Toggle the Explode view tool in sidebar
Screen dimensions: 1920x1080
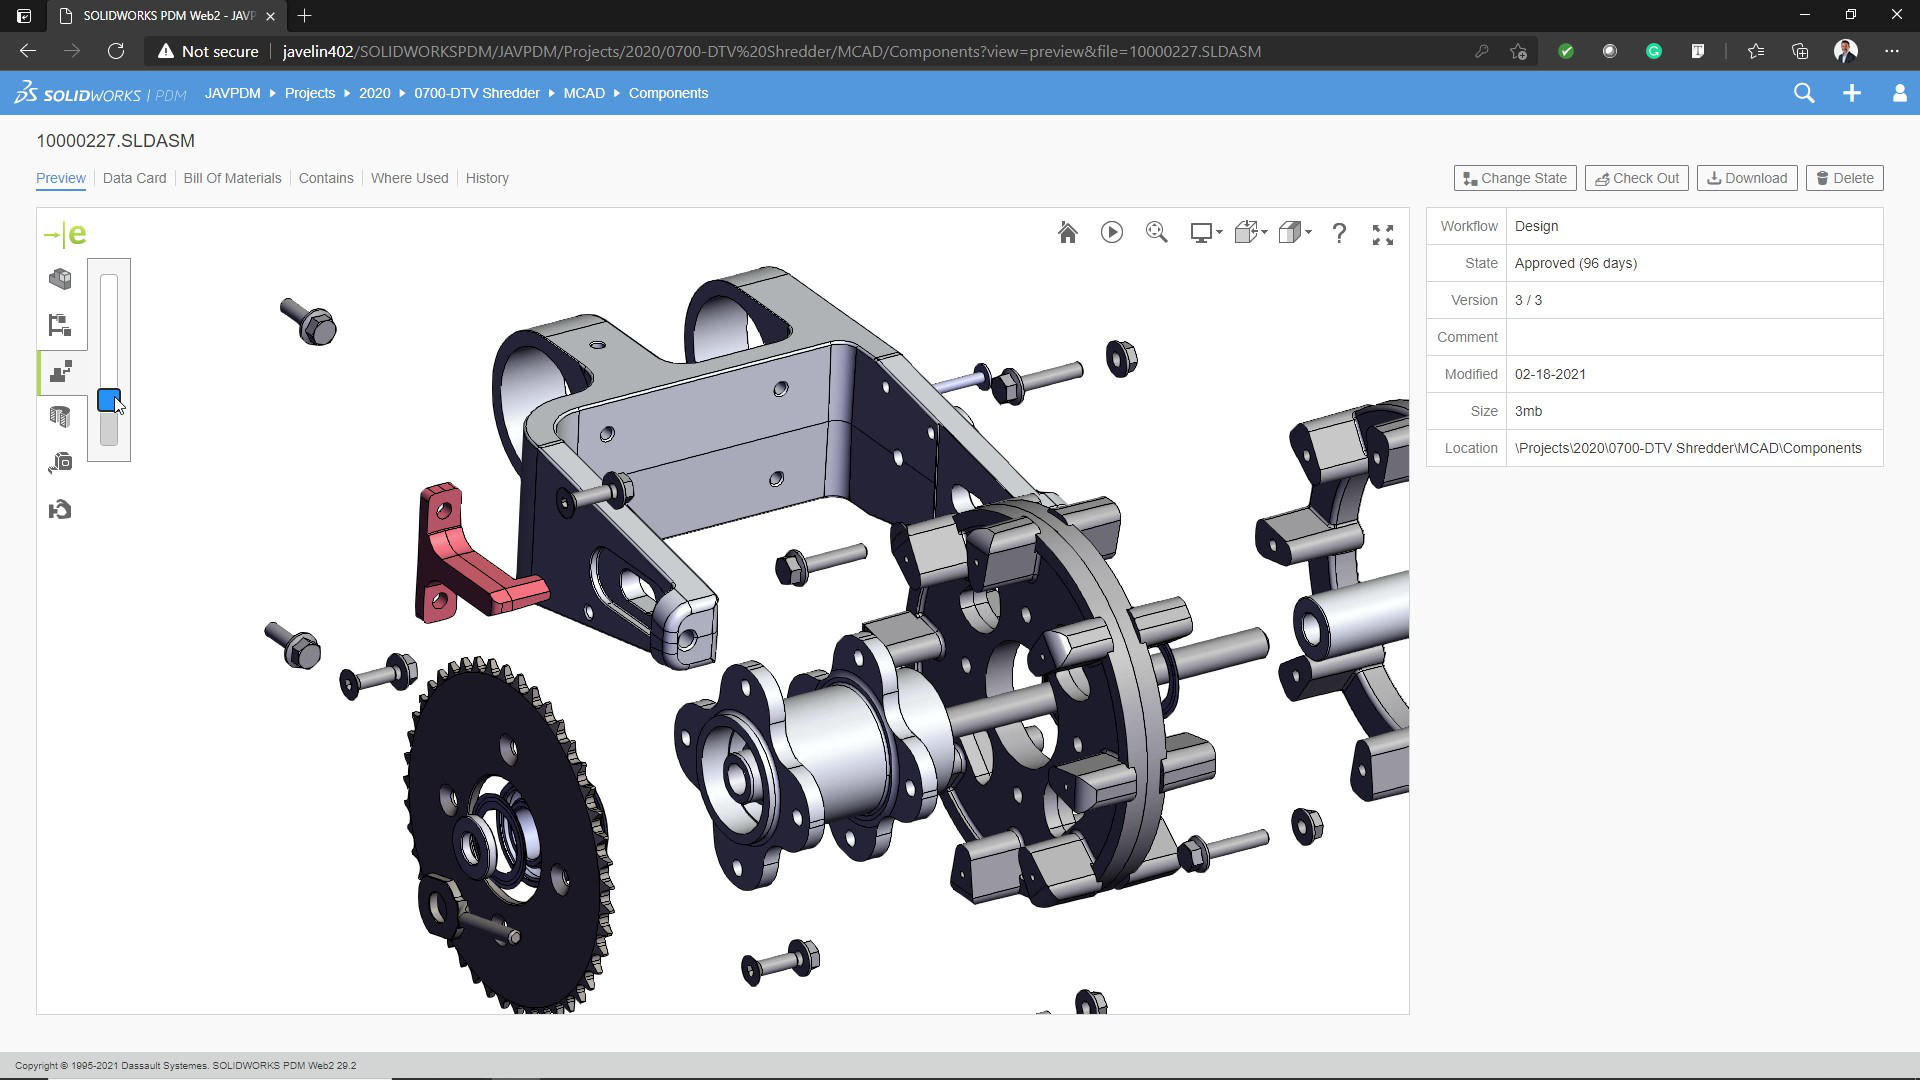click(x=60, y=372)
